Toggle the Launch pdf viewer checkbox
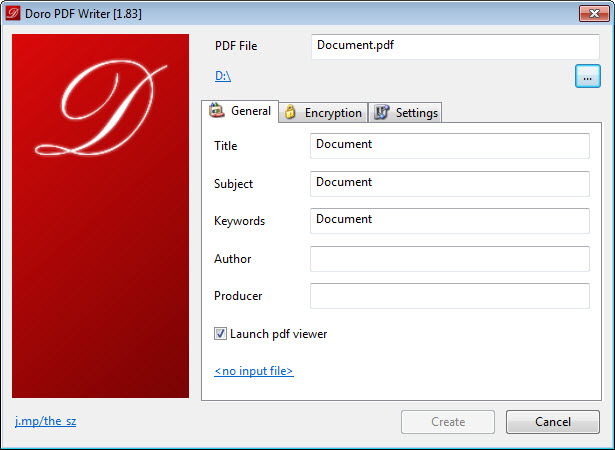 click(x=220, y=334)
